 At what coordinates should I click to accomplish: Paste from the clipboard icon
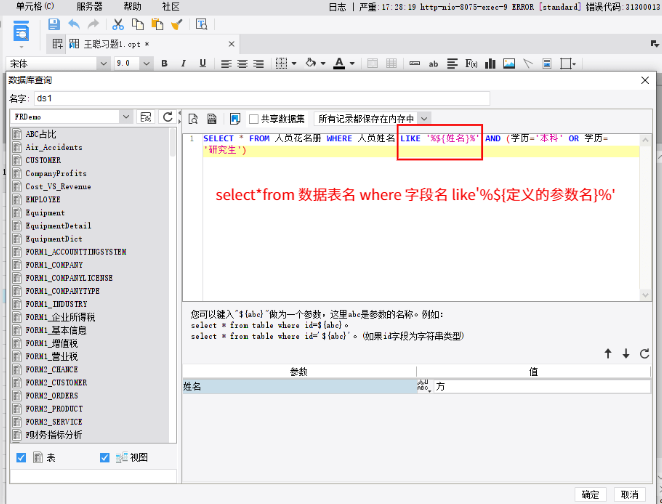click(x=157, y=24)
